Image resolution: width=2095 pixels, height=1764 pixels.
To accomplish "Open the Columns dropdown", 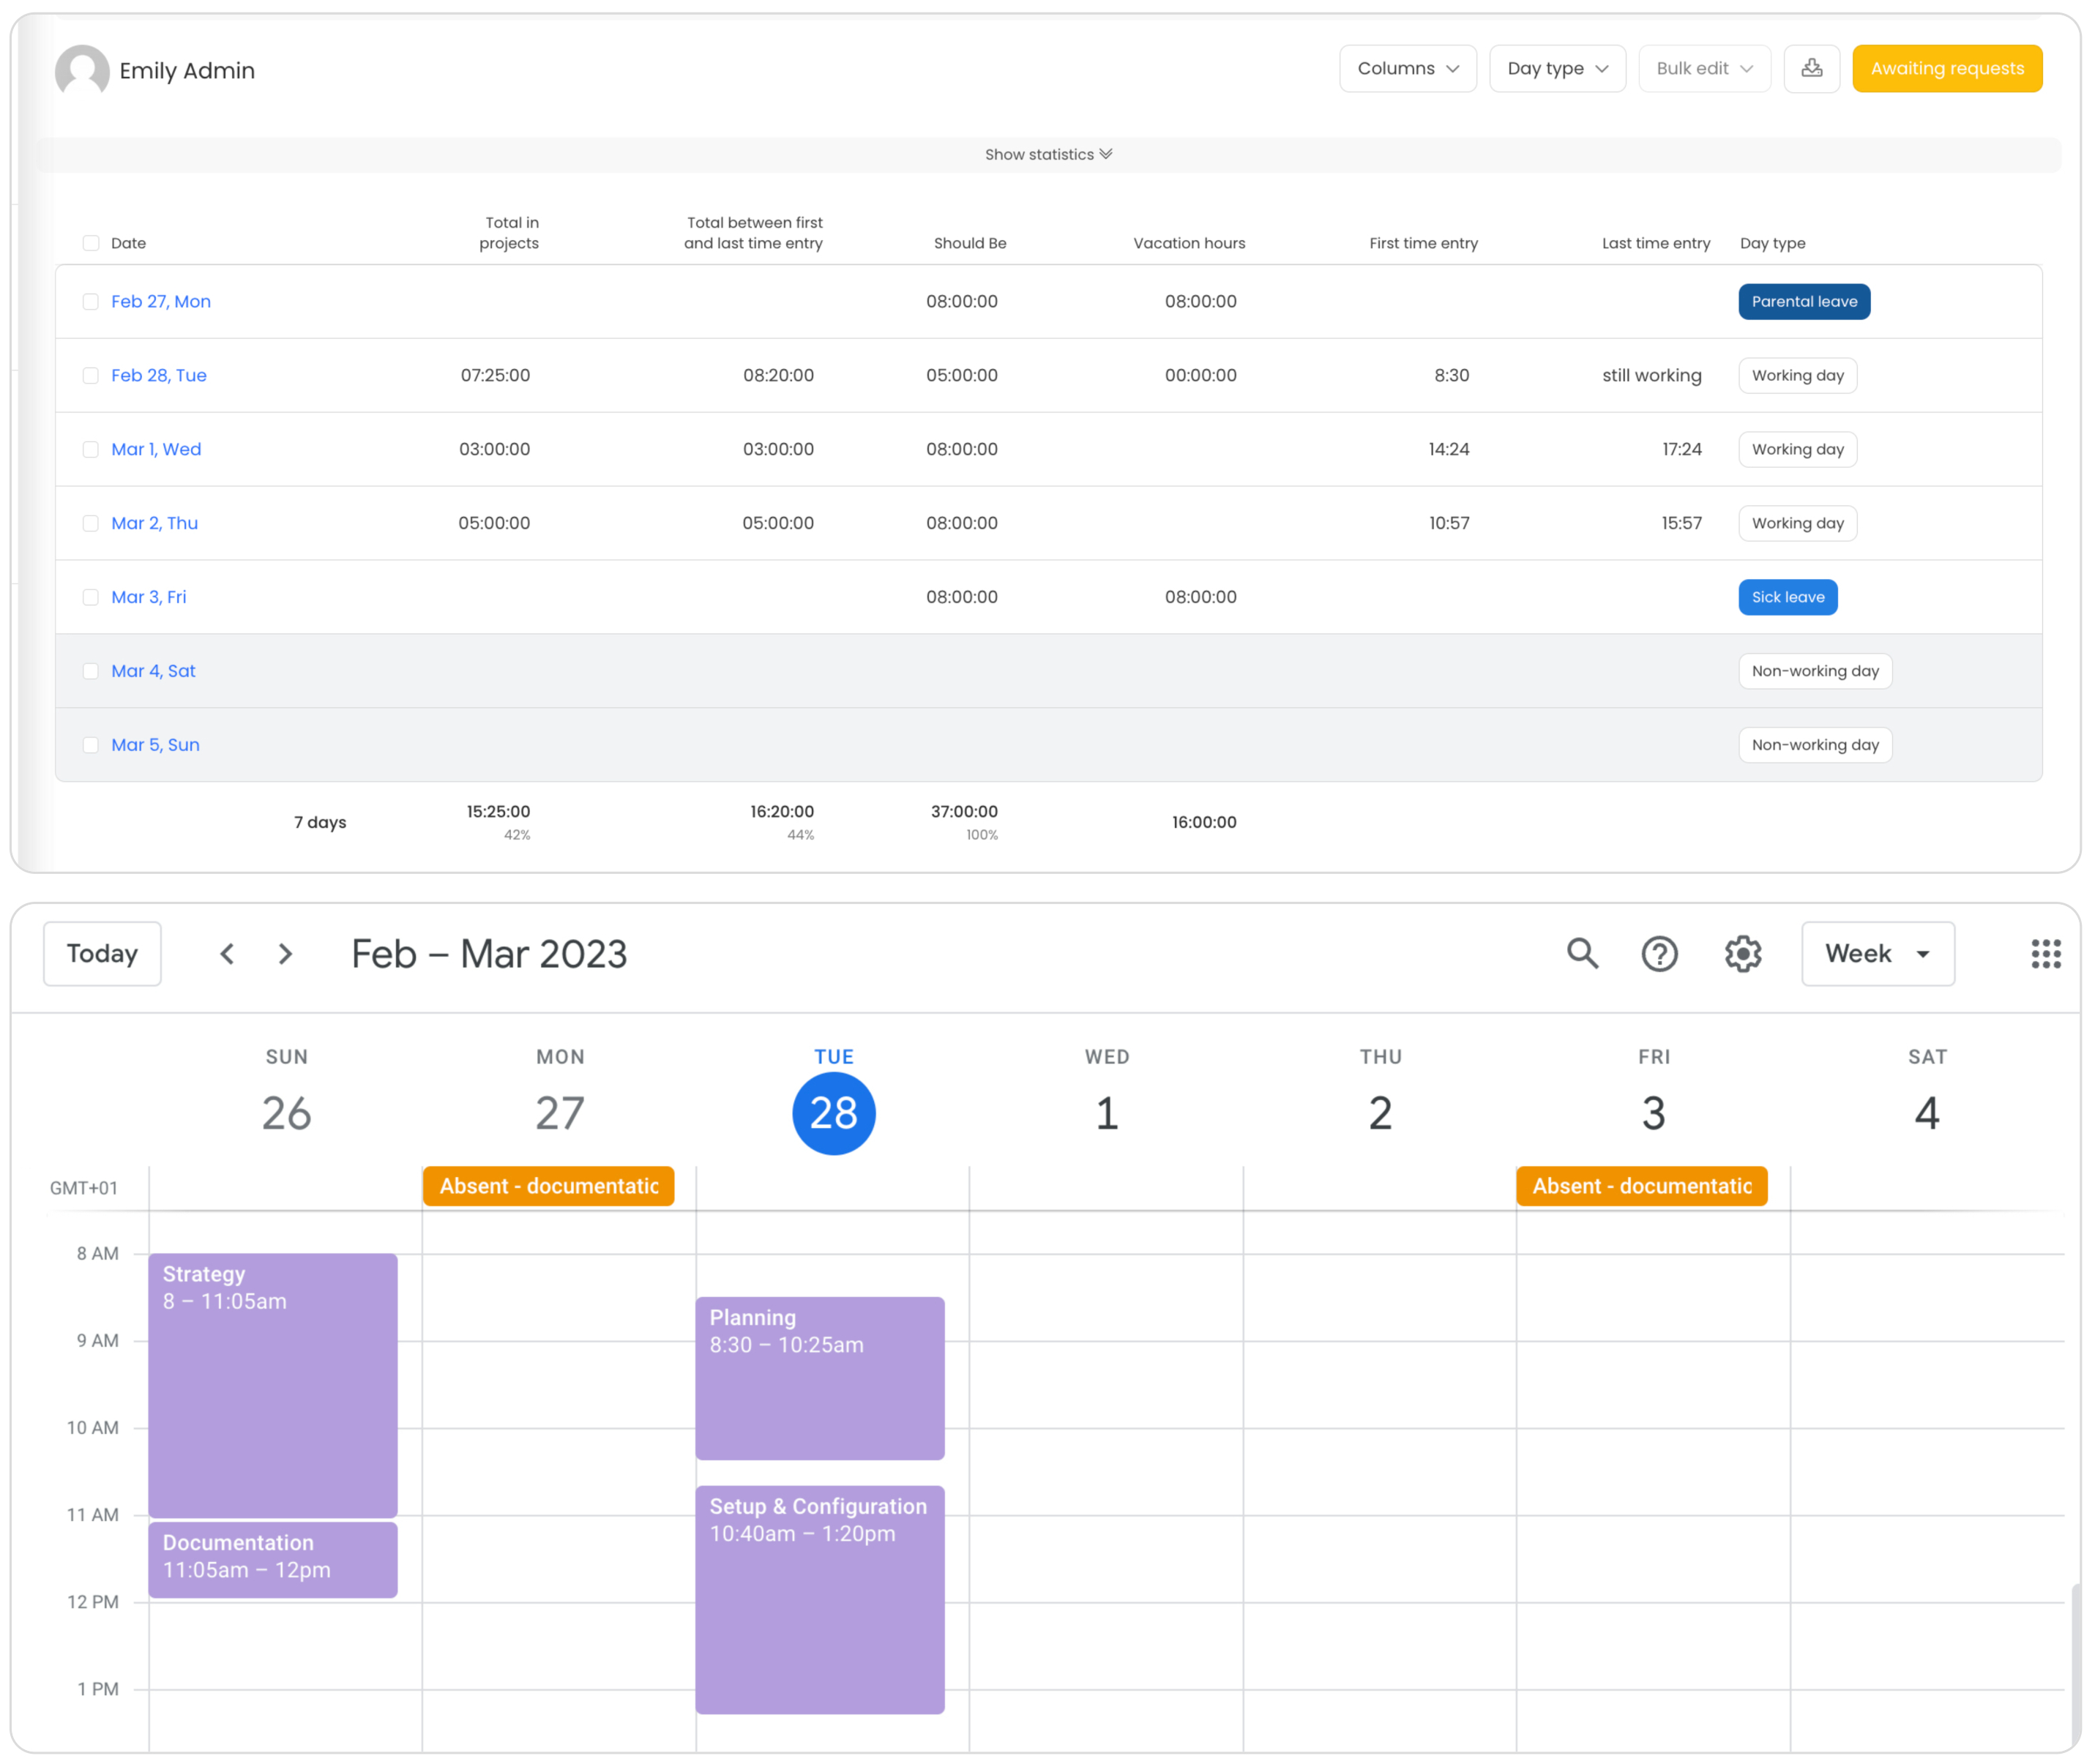I will pyautogui.click(x=1407, y=68).
